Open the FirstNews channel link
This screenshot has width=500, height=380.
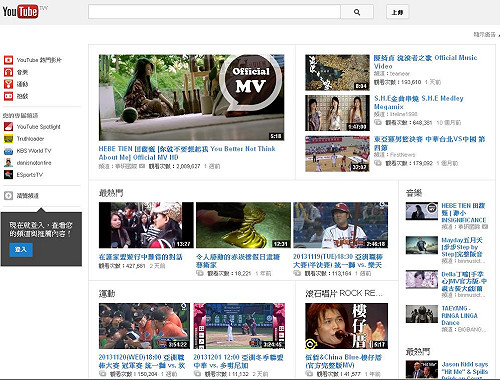402,155
